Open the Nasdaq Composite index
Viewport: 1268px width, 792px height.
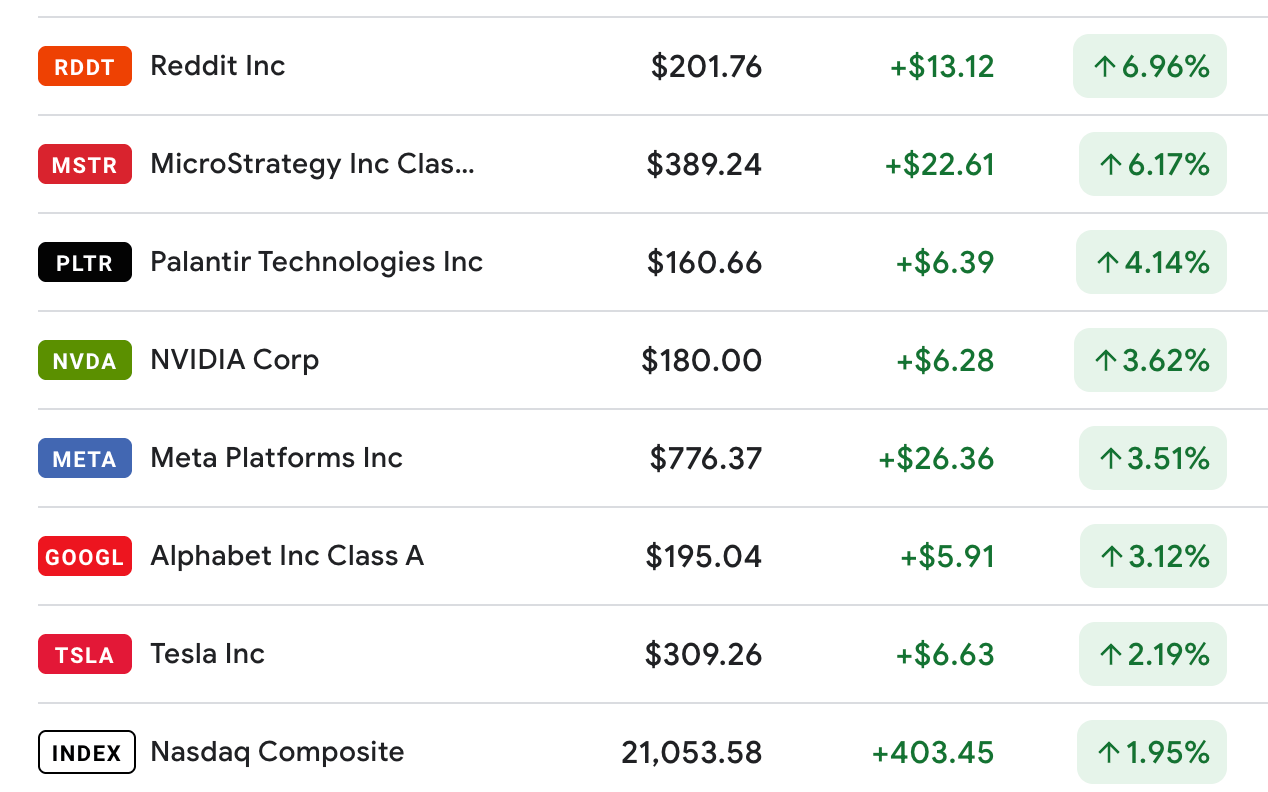pyautogui.click(x=277, y=752)
